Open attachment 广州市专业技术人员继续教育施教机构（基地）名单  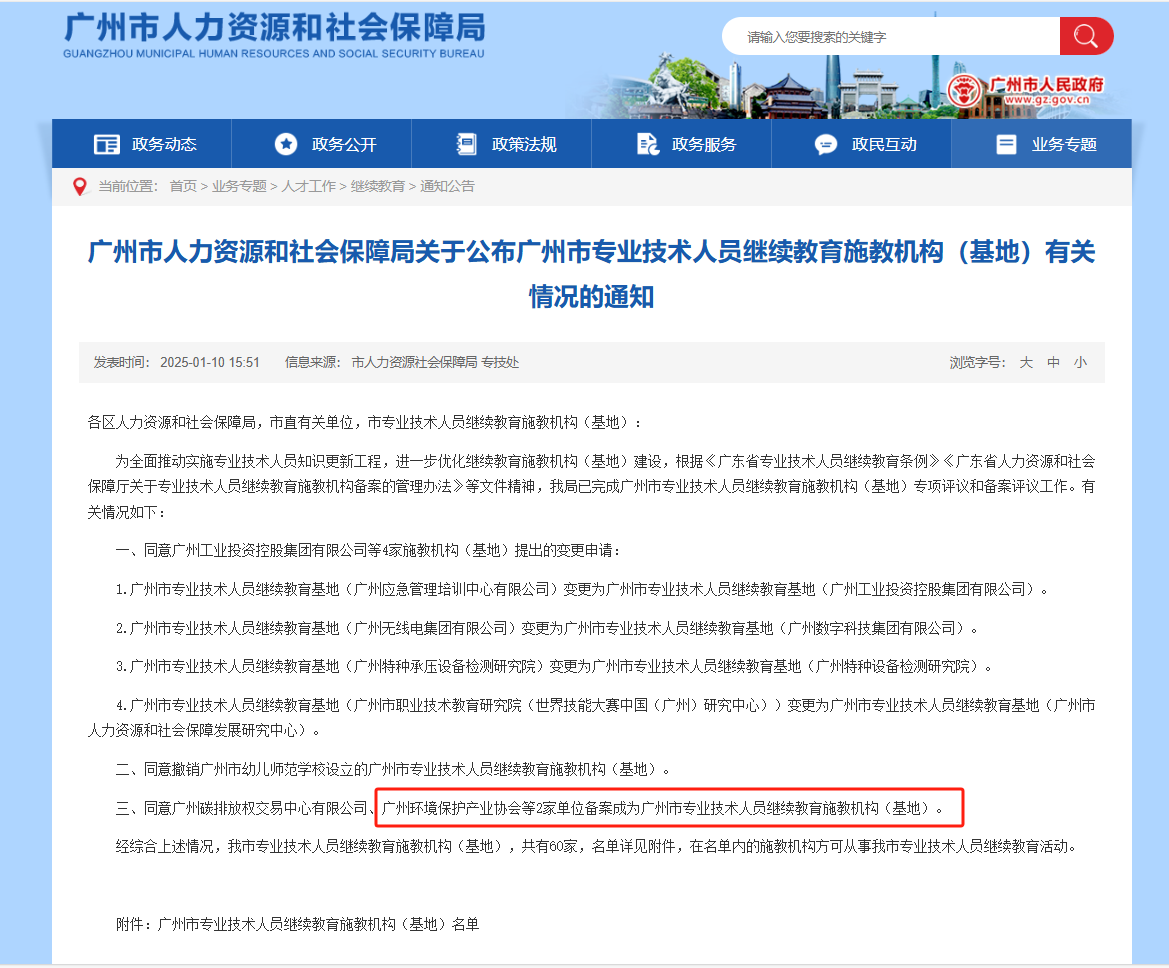pyautogui.click(x=318, y=925)
